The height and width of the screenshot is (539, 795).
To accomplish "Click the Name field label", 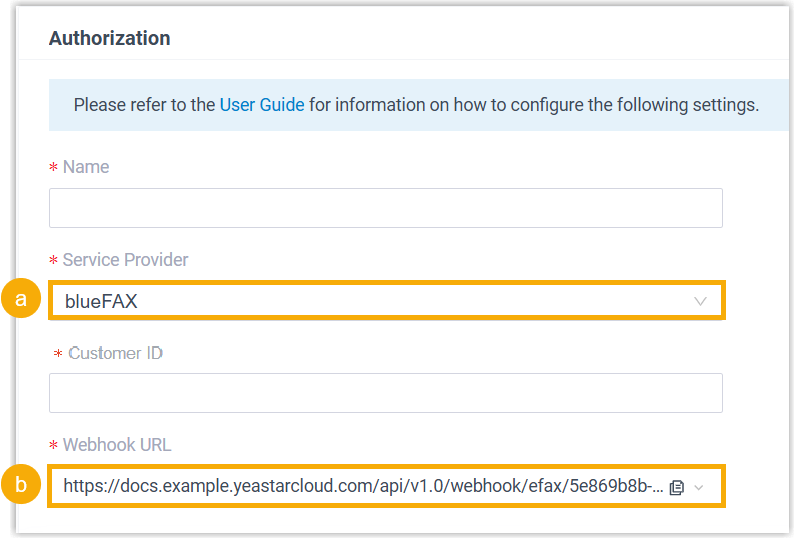I will 86,167.
